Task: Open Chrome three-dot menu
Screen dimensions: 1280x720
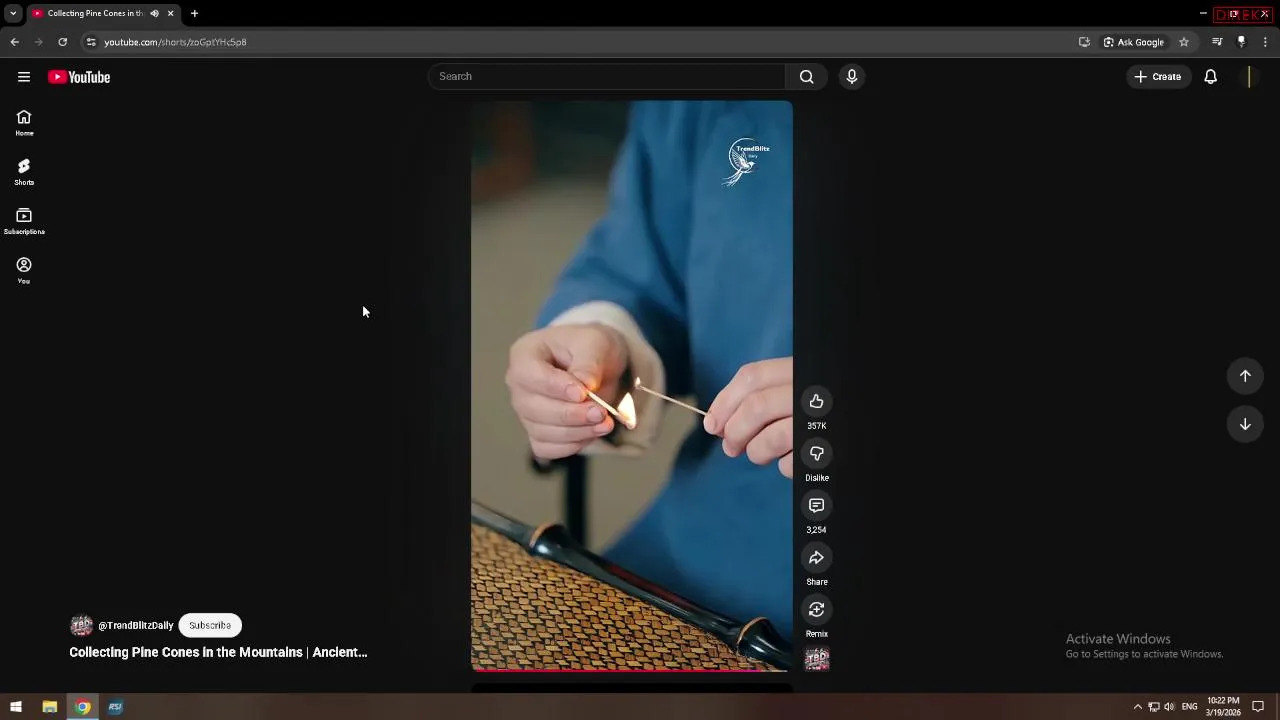Action: (1265, 42)
